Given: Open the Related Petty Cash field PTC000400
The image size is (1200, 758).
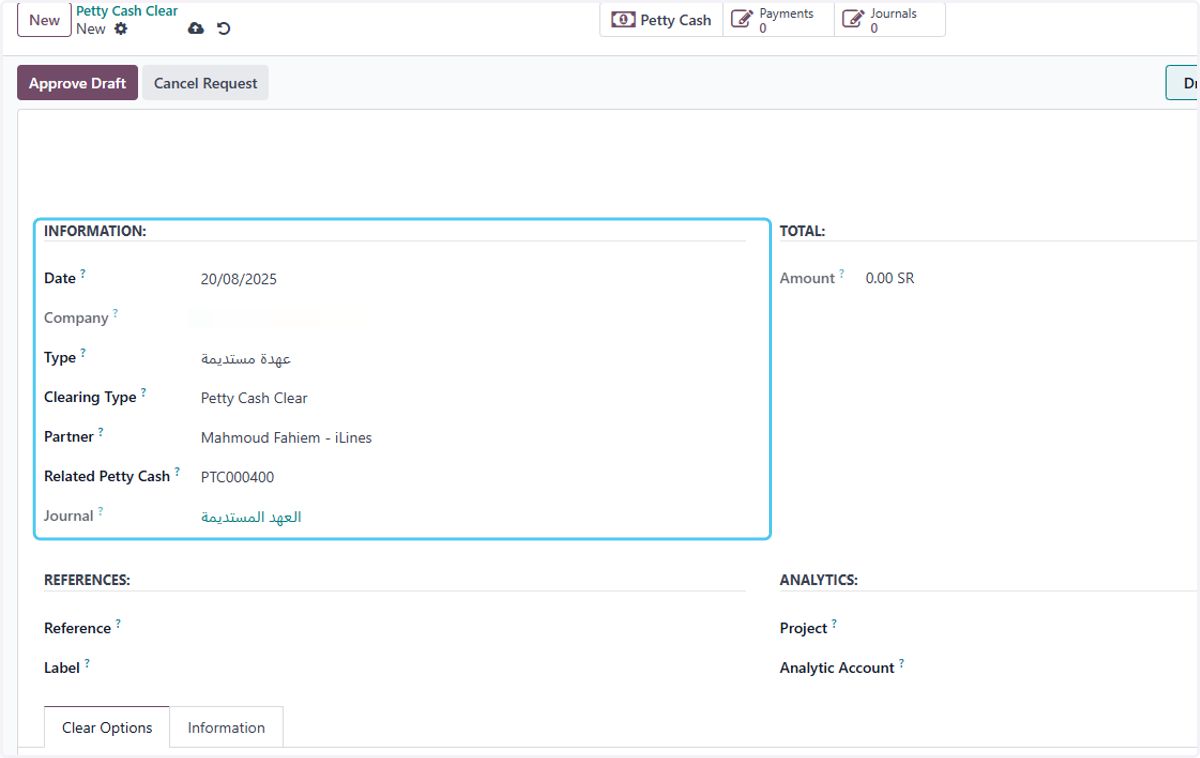Looking at the screenshot, I should 472,477.
